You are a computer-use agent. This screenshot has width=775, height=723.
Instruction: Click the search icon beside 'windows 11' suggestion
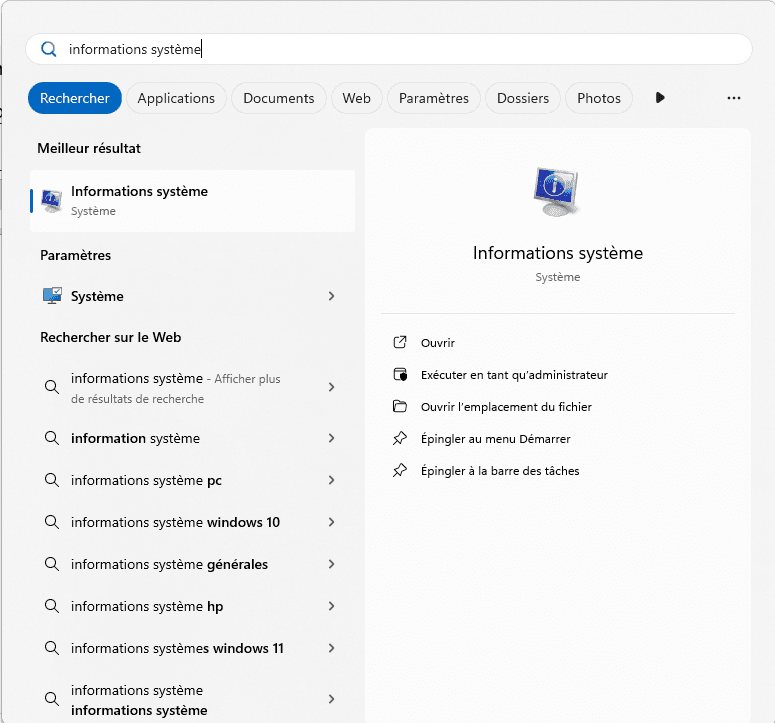pos(52,648)
